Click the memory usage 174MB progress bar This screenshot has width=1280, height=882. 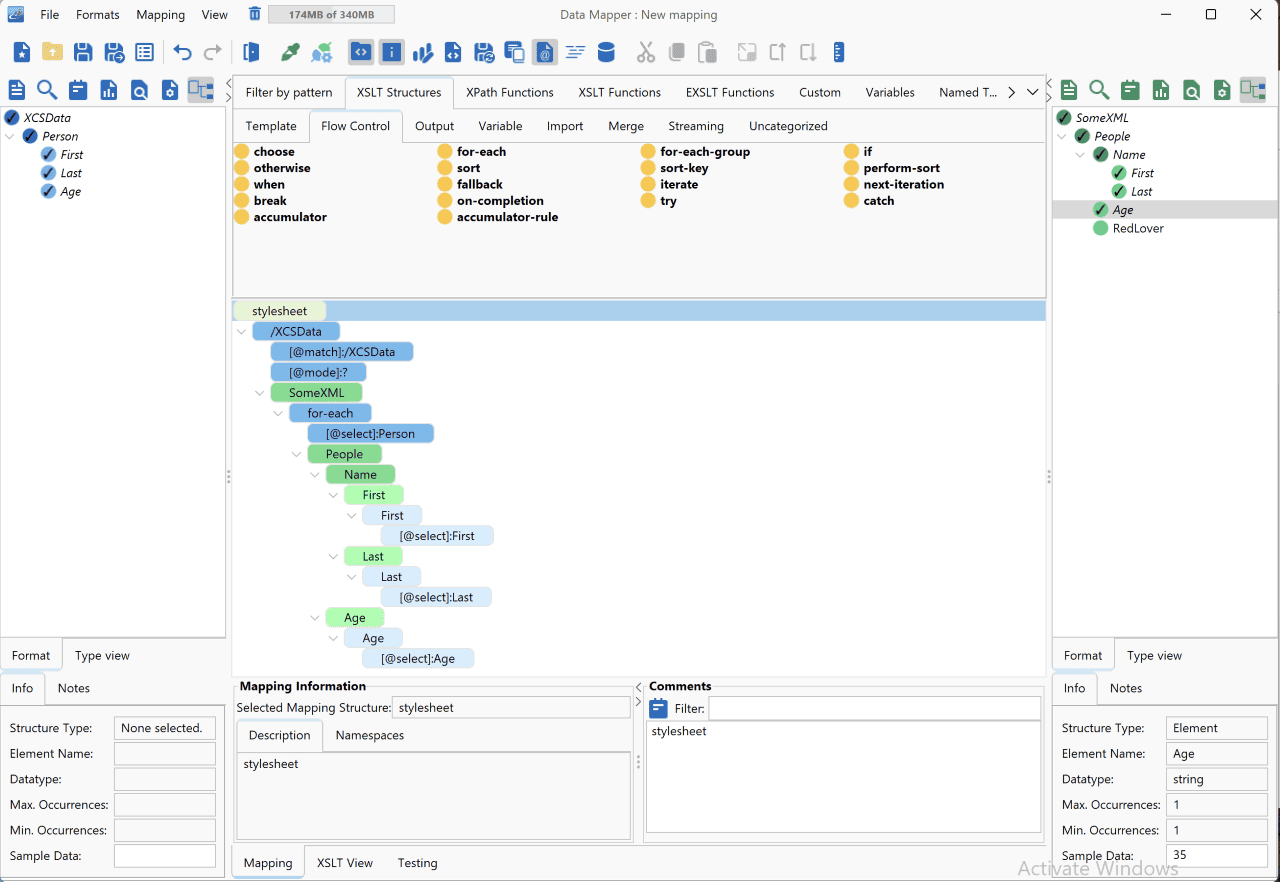[331, 15]
